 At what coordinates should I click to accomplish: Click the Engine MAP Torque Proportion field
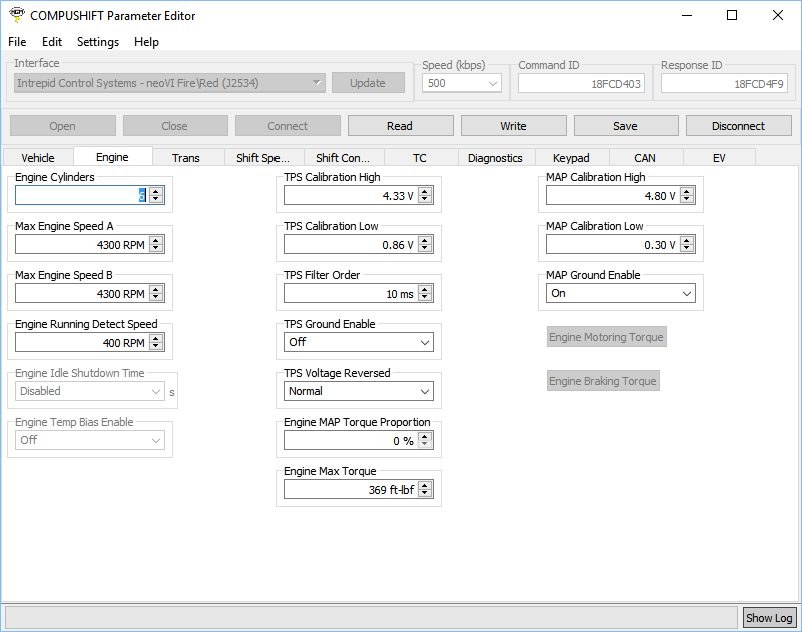(x=350, y=440)
